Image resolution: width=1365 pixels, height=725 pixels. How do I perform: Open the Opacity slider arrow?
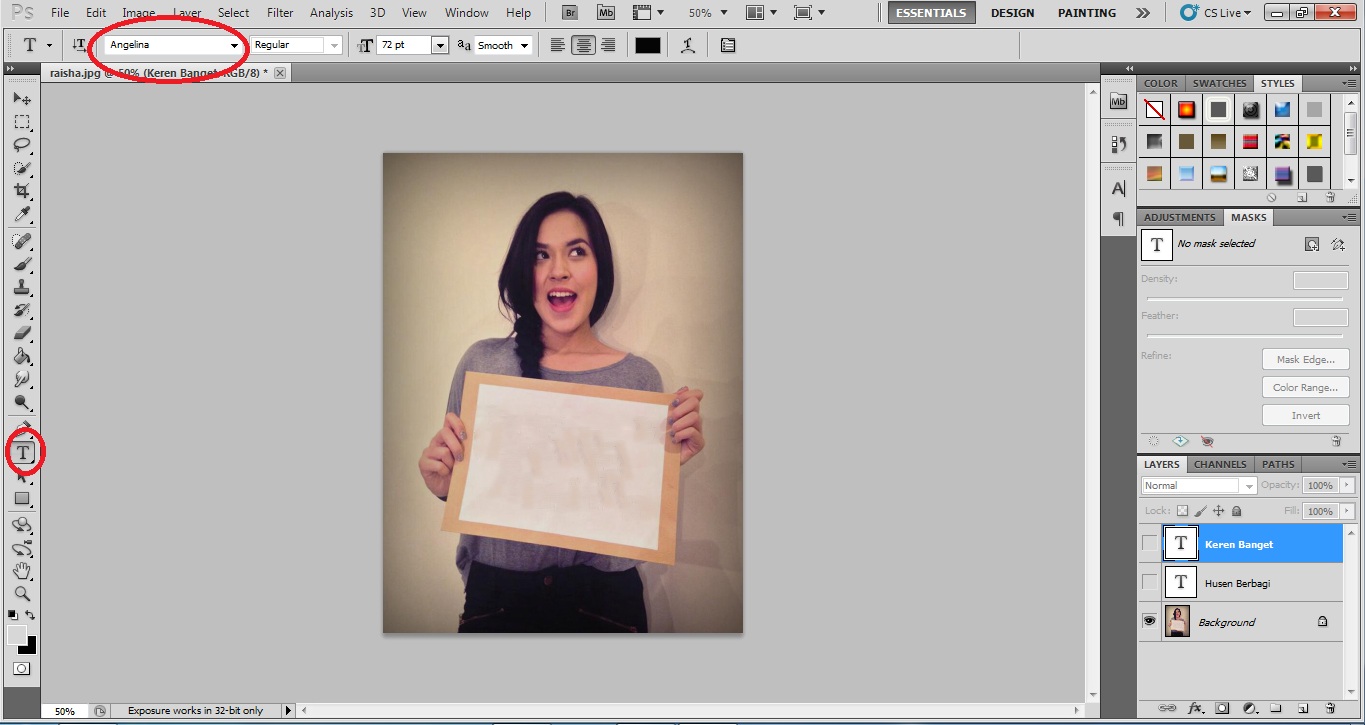tap(1346, 485)
